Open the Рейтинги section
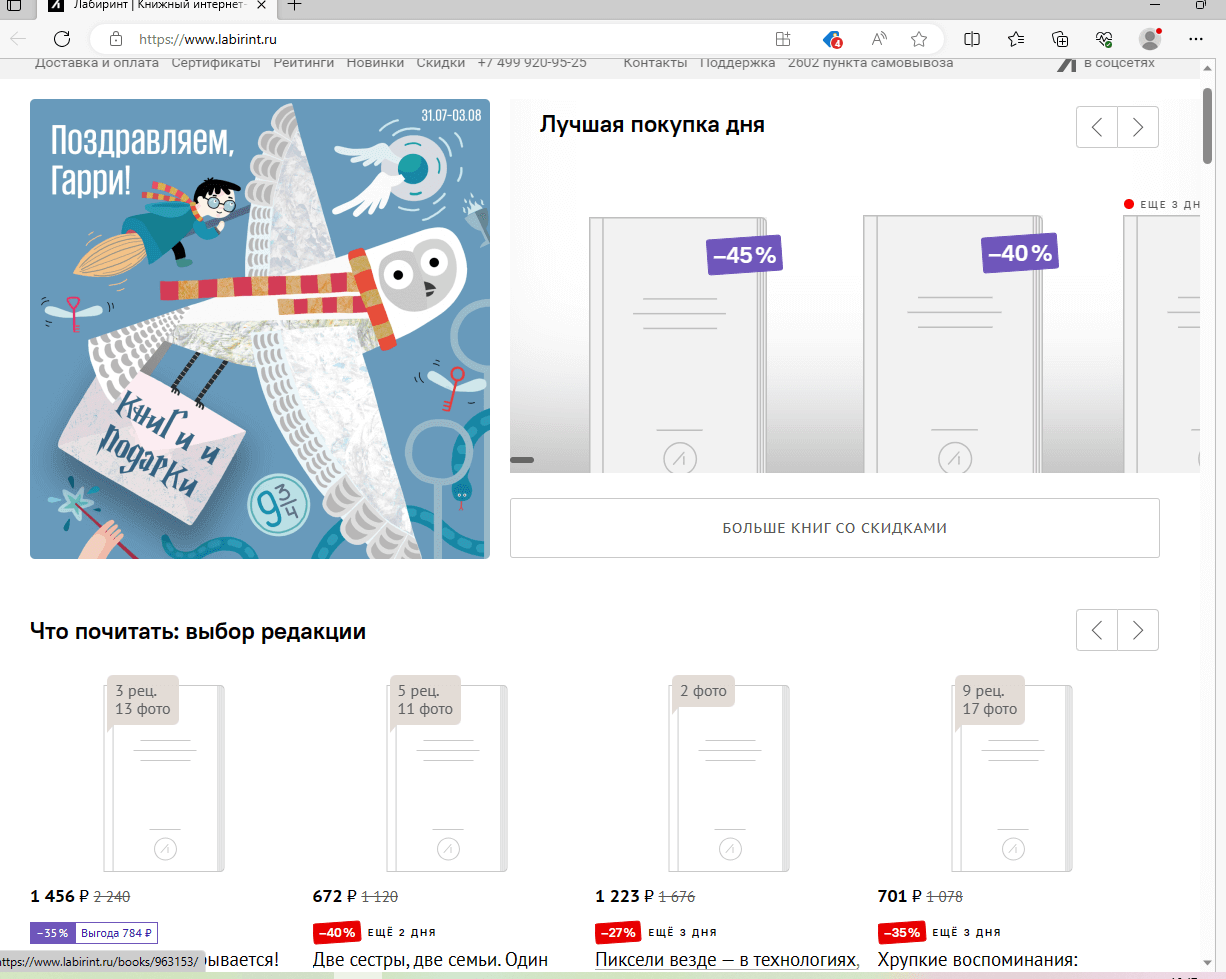 (304, 63)
